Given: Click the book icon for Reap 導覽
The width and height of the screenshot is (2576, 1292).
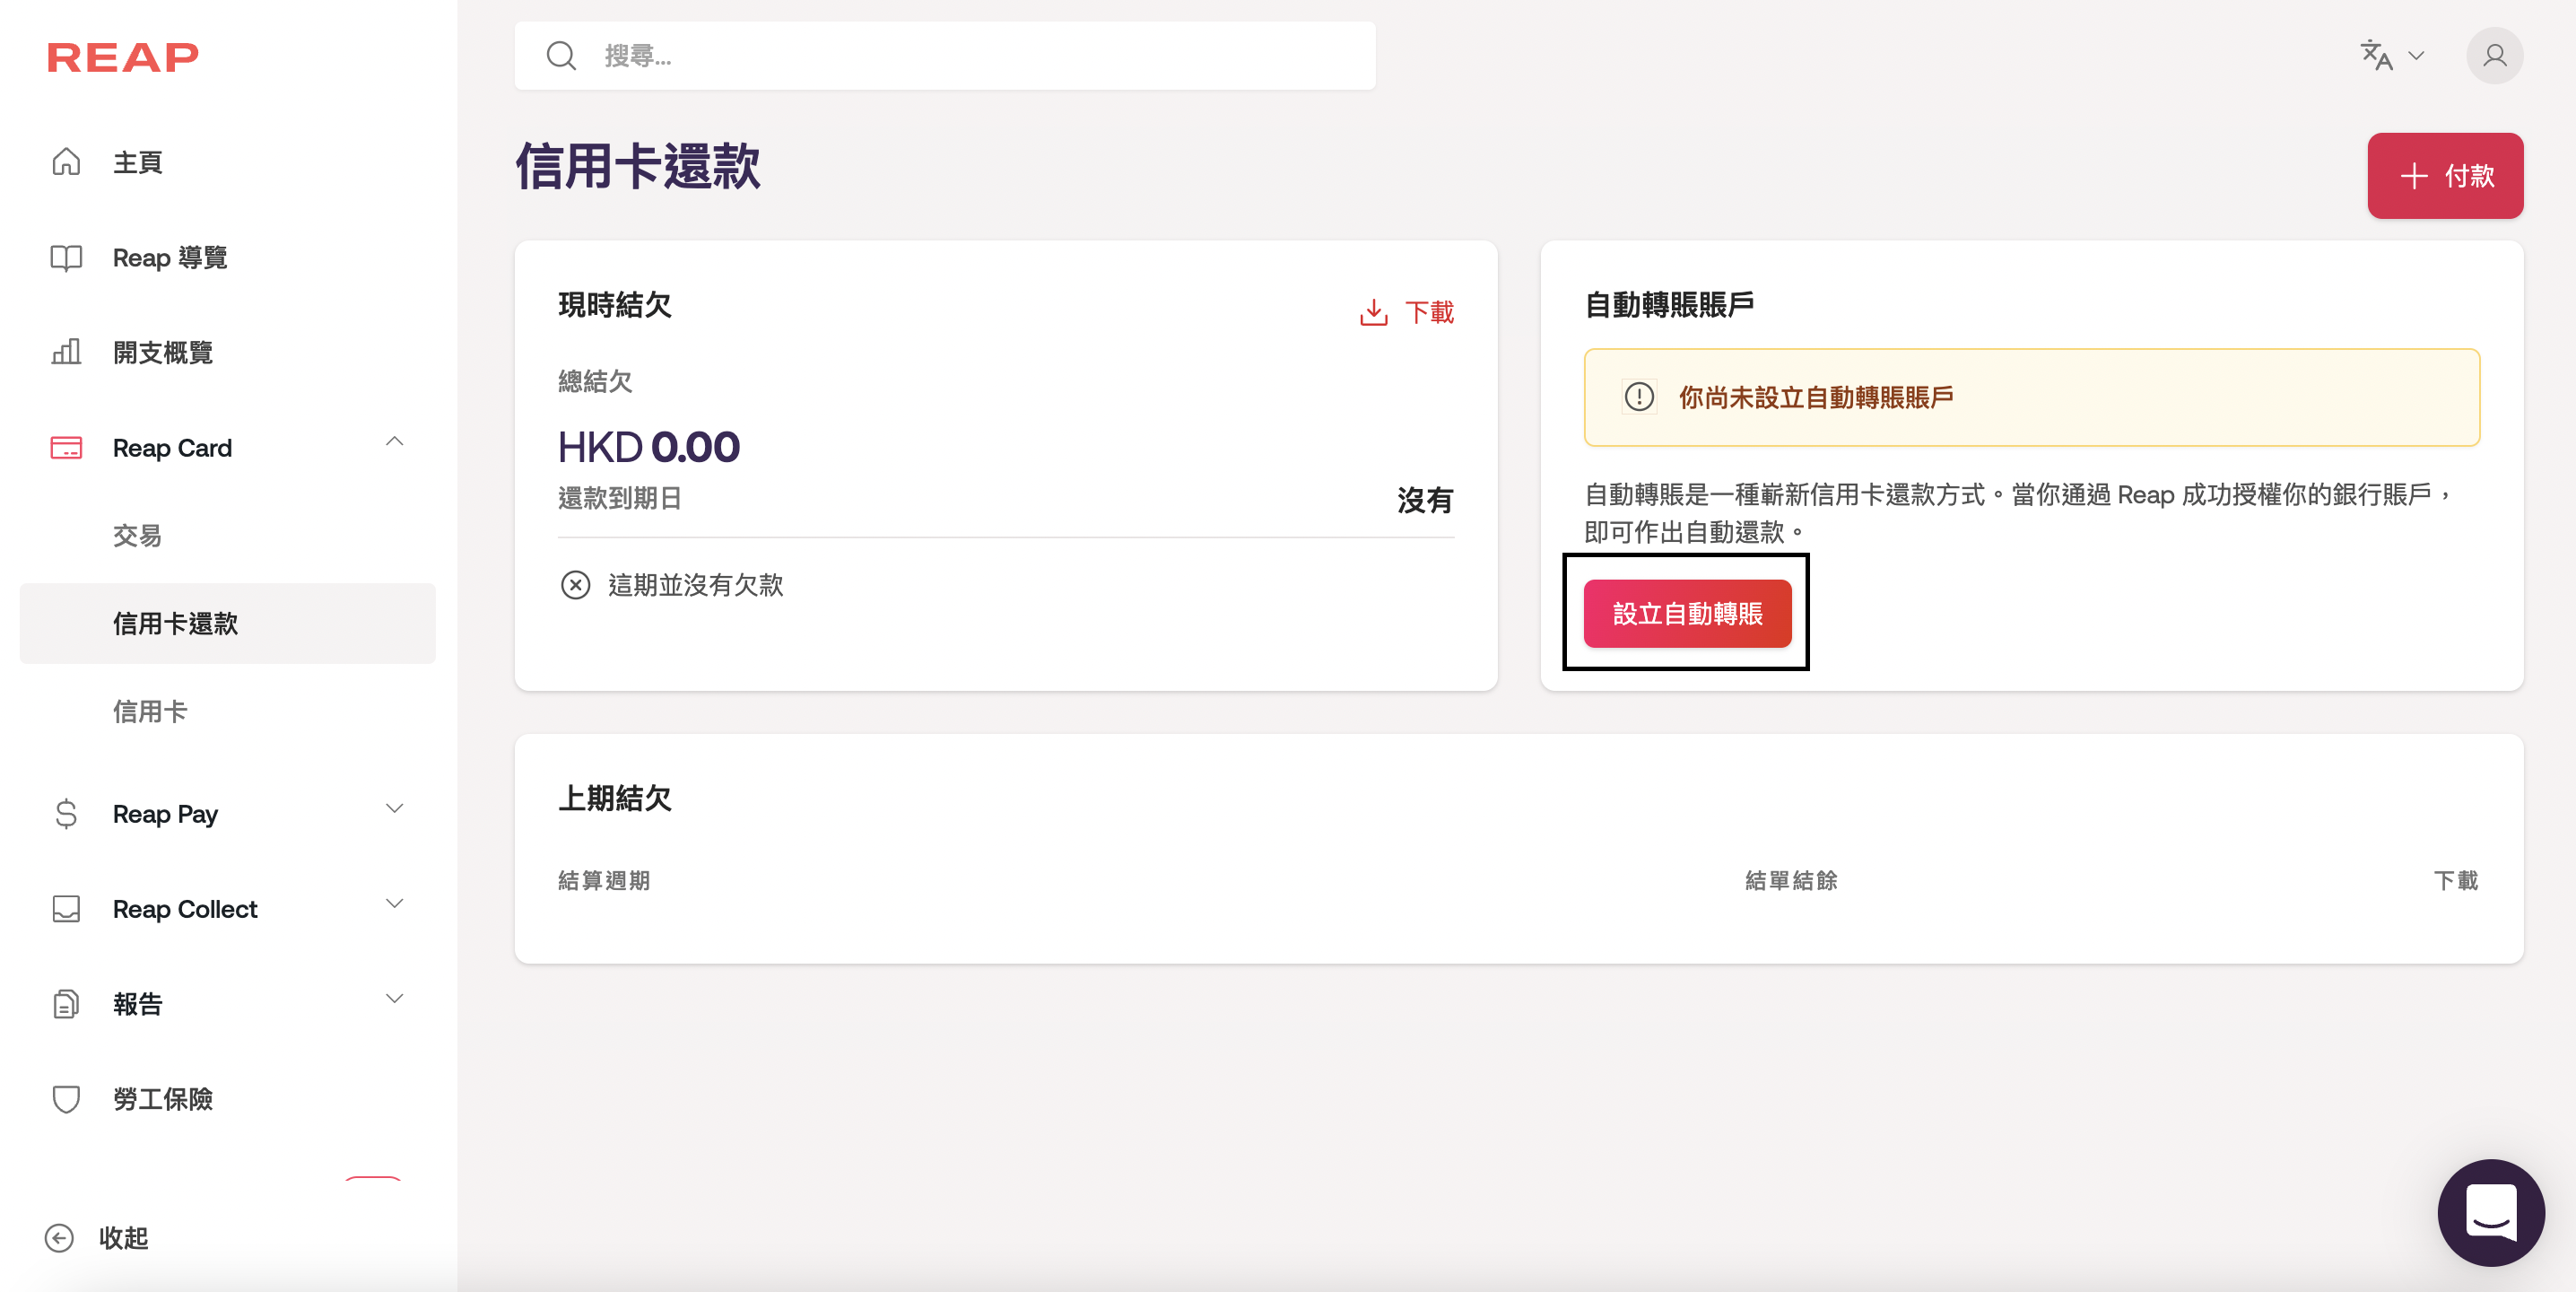Looking at the screenshot, I should pyautogui.click(x=66, y=258).
